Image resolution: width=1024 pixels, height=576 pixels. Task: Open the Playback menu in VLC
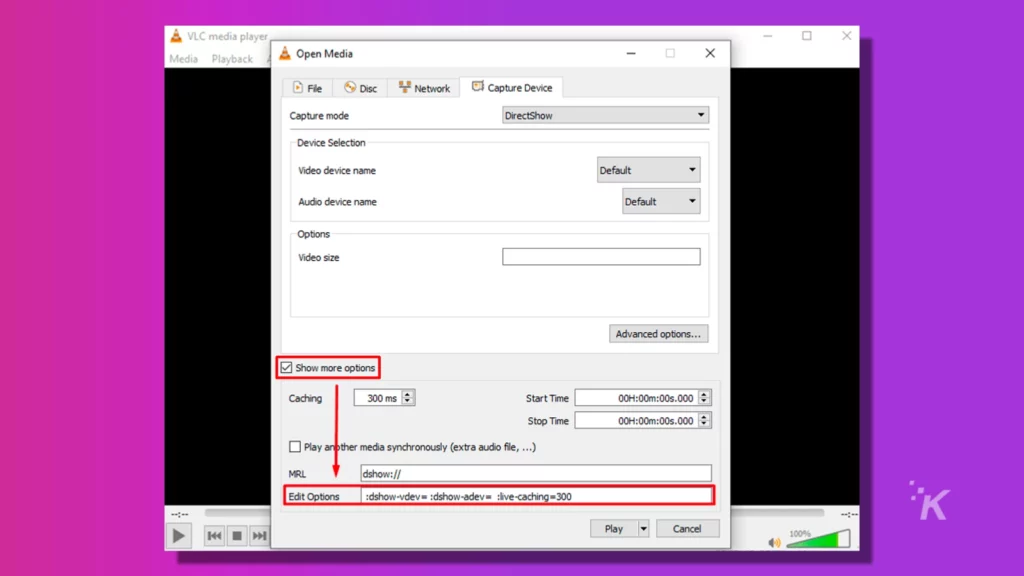pyautogui.click(x=232, y=59)
